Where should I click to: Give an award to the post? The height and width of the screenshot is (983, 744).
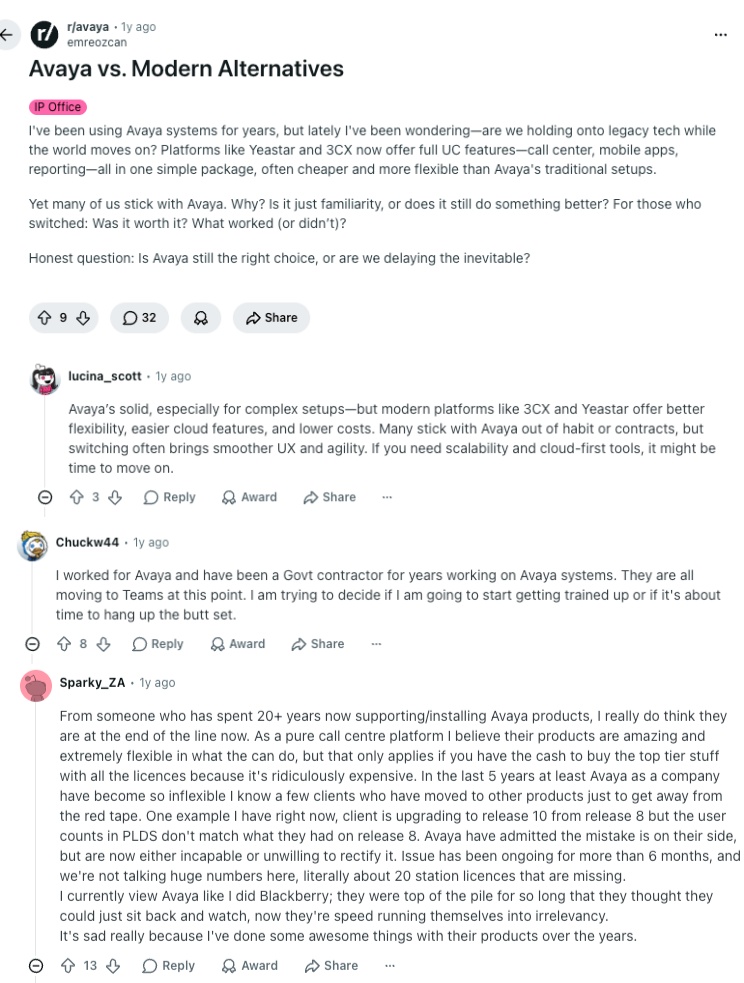[x=201, y=318]
